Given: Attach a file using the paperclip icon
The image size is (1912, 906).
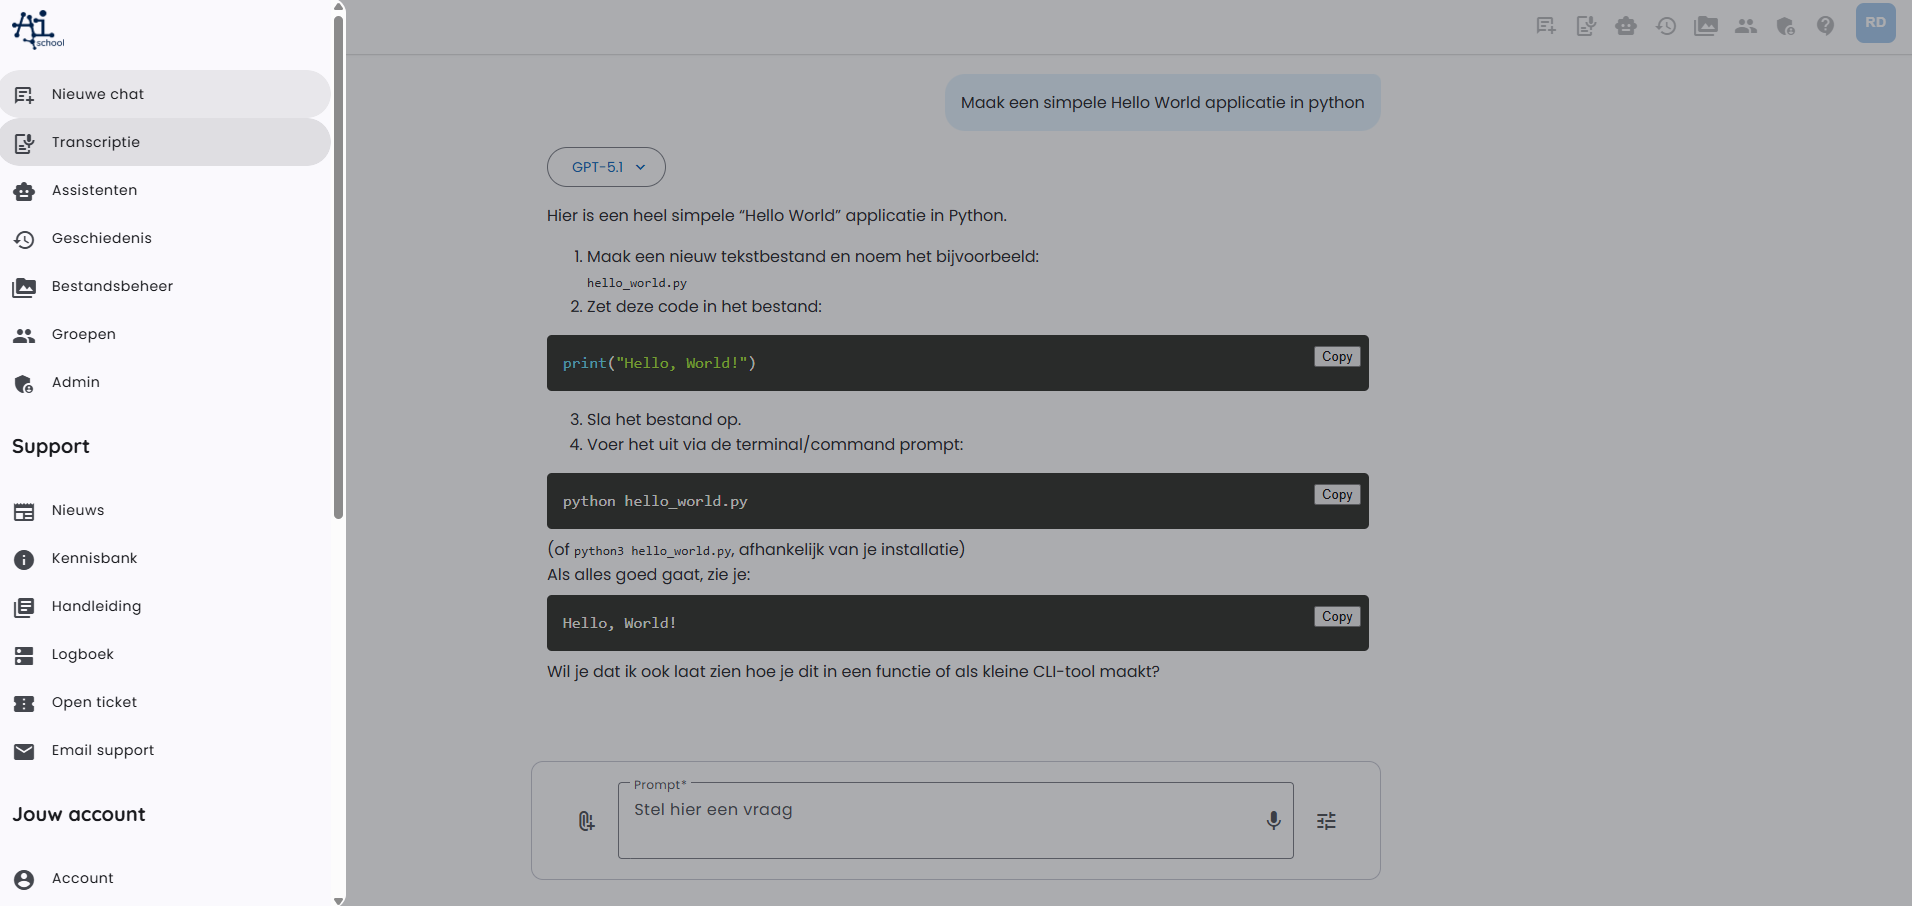Looking at the screenshot, I should tap(586, 820).
